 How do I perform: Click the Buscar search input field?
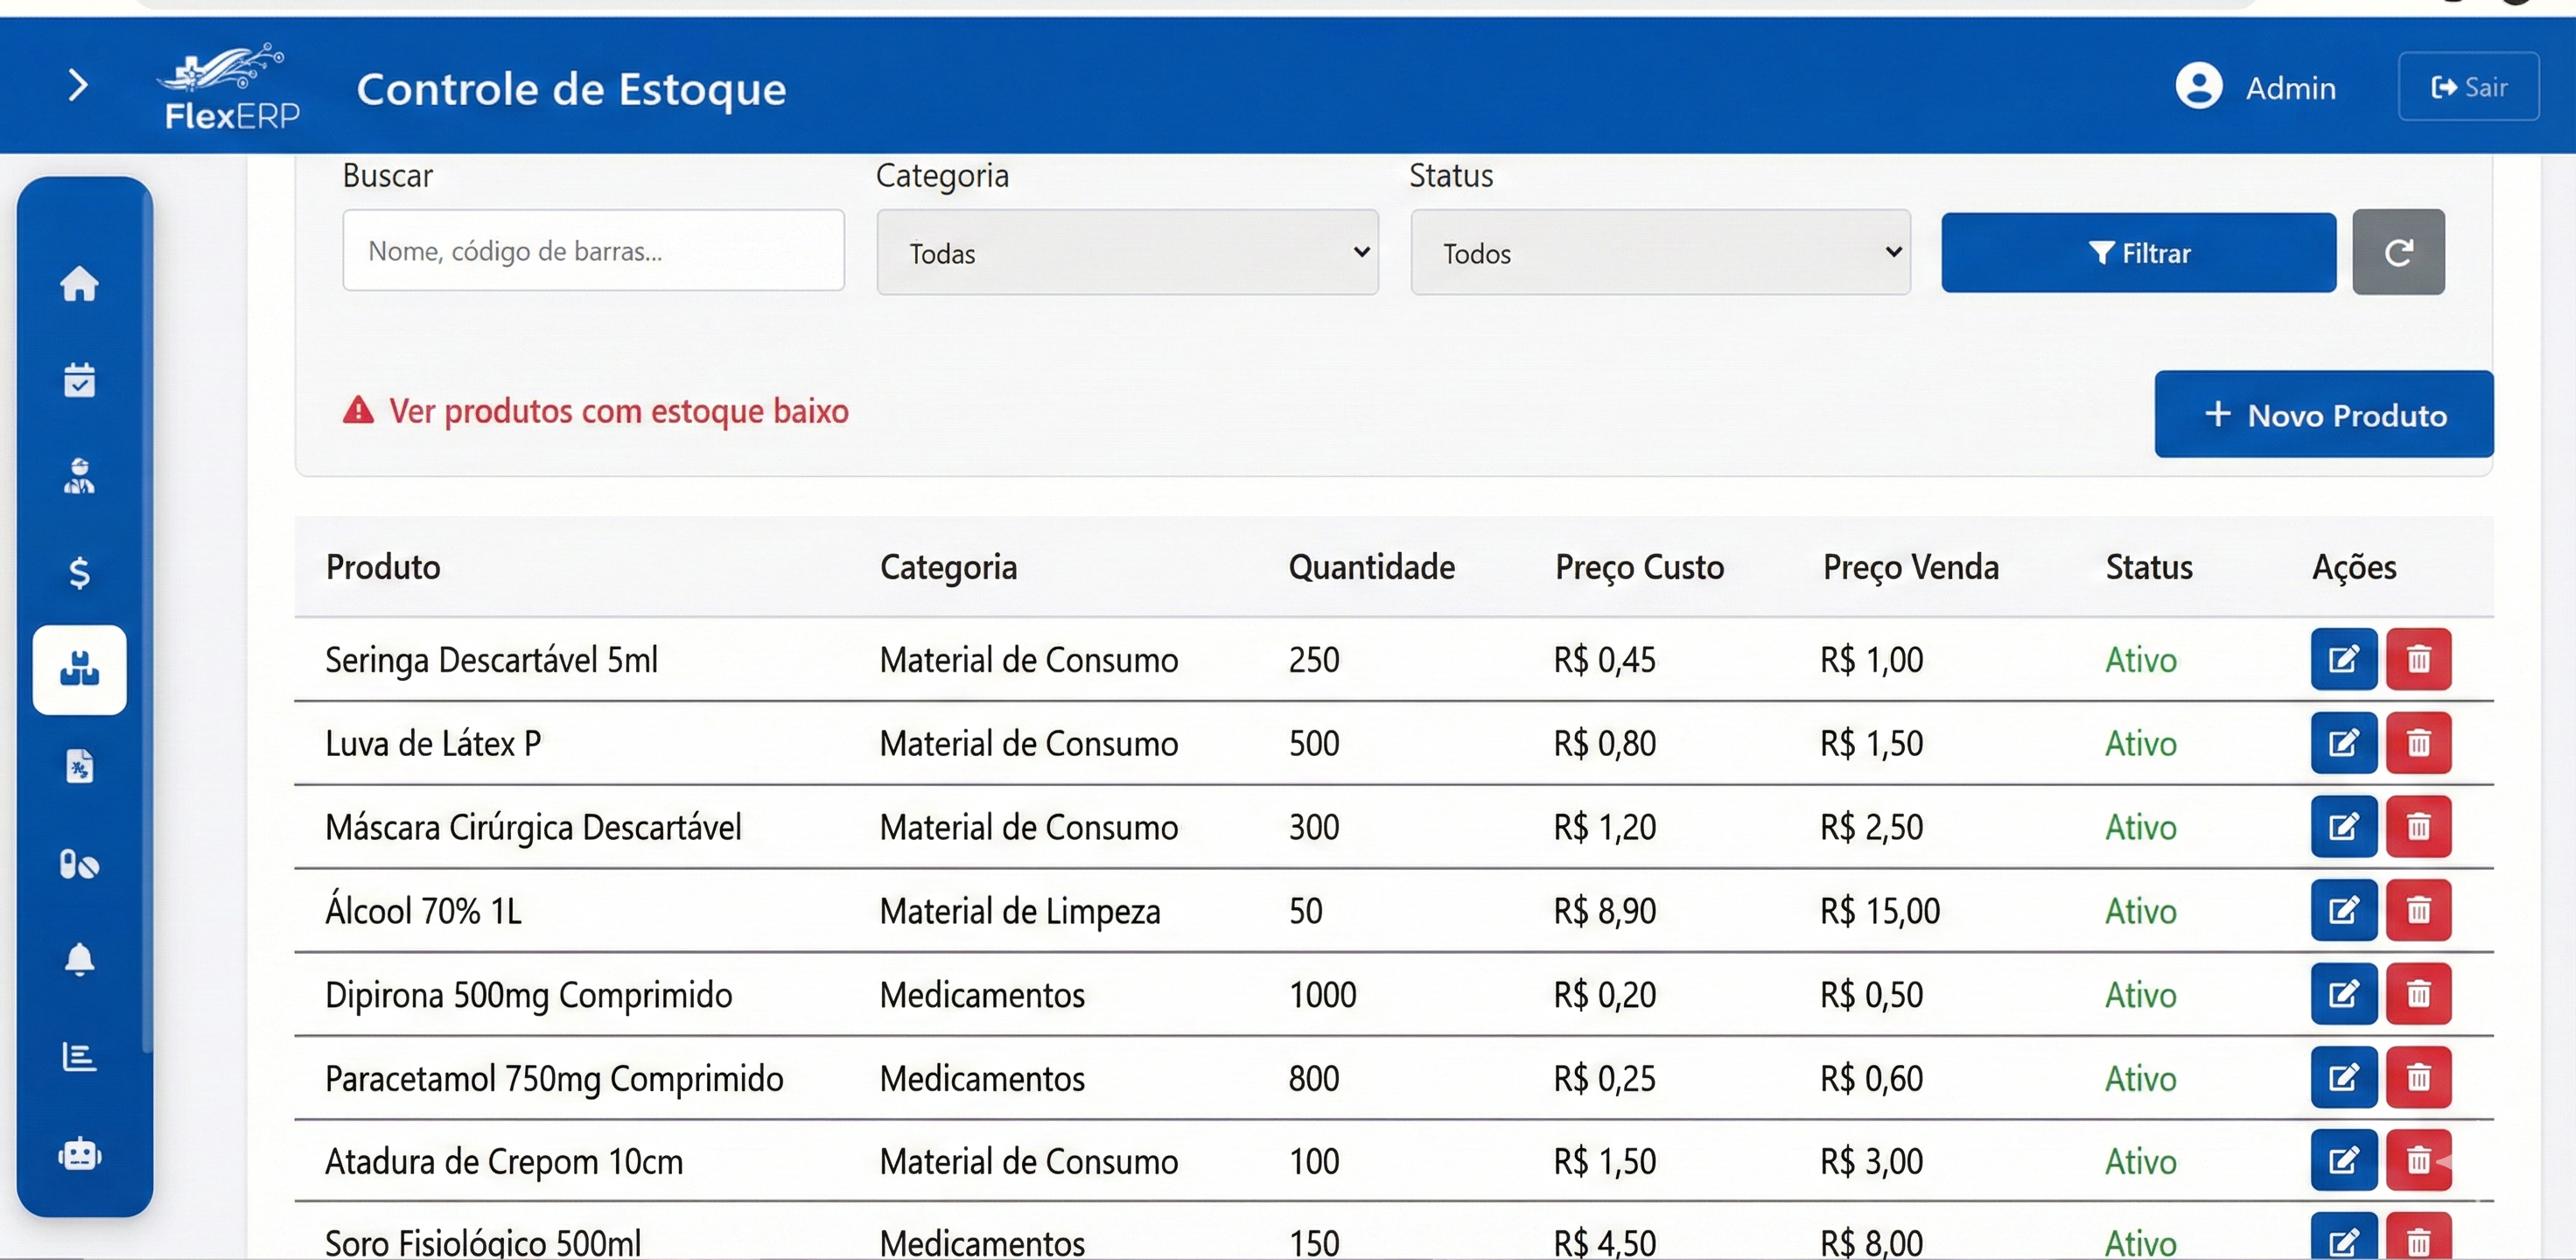tap(592, 250)
